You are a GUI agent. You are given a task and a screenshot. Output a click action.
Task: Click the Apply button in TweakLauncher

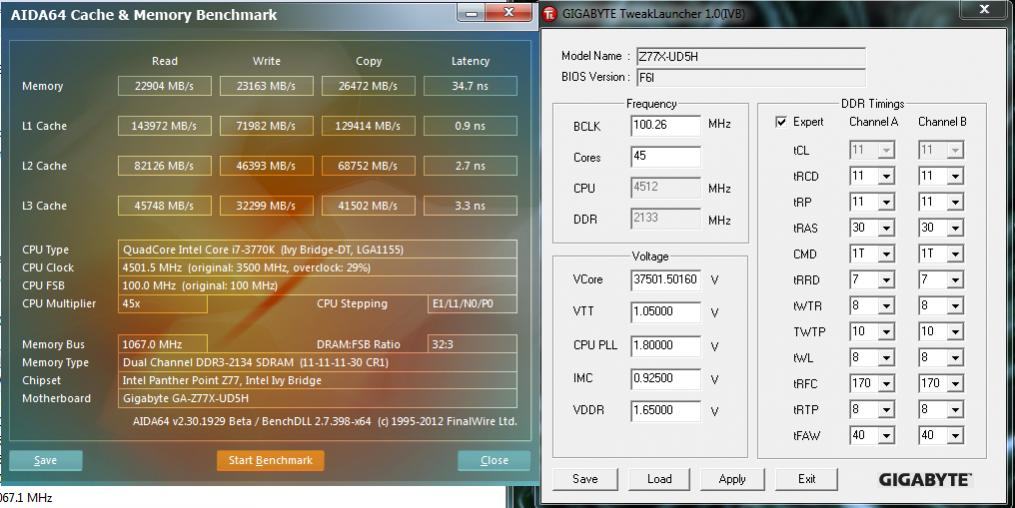tap(732, 479)
